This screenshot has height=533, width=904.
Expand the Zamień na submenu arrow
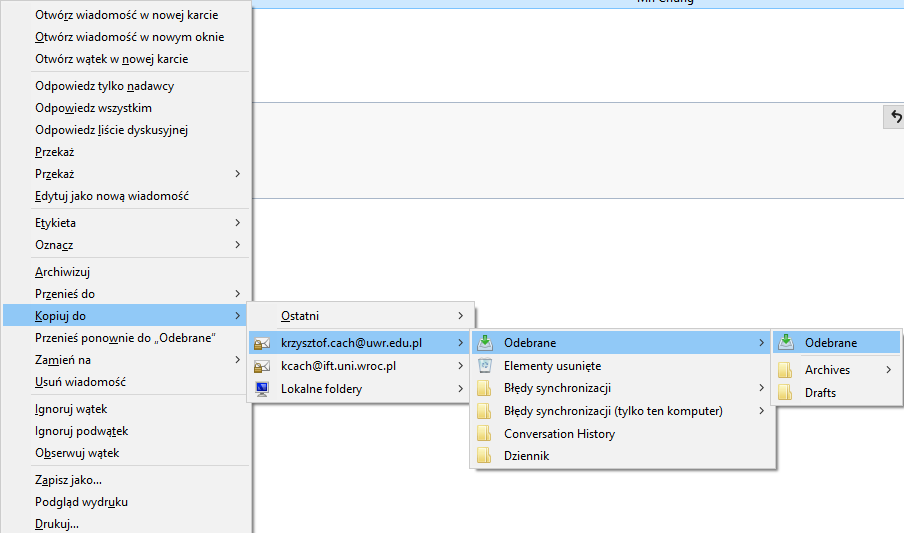[x=237, y=360]
